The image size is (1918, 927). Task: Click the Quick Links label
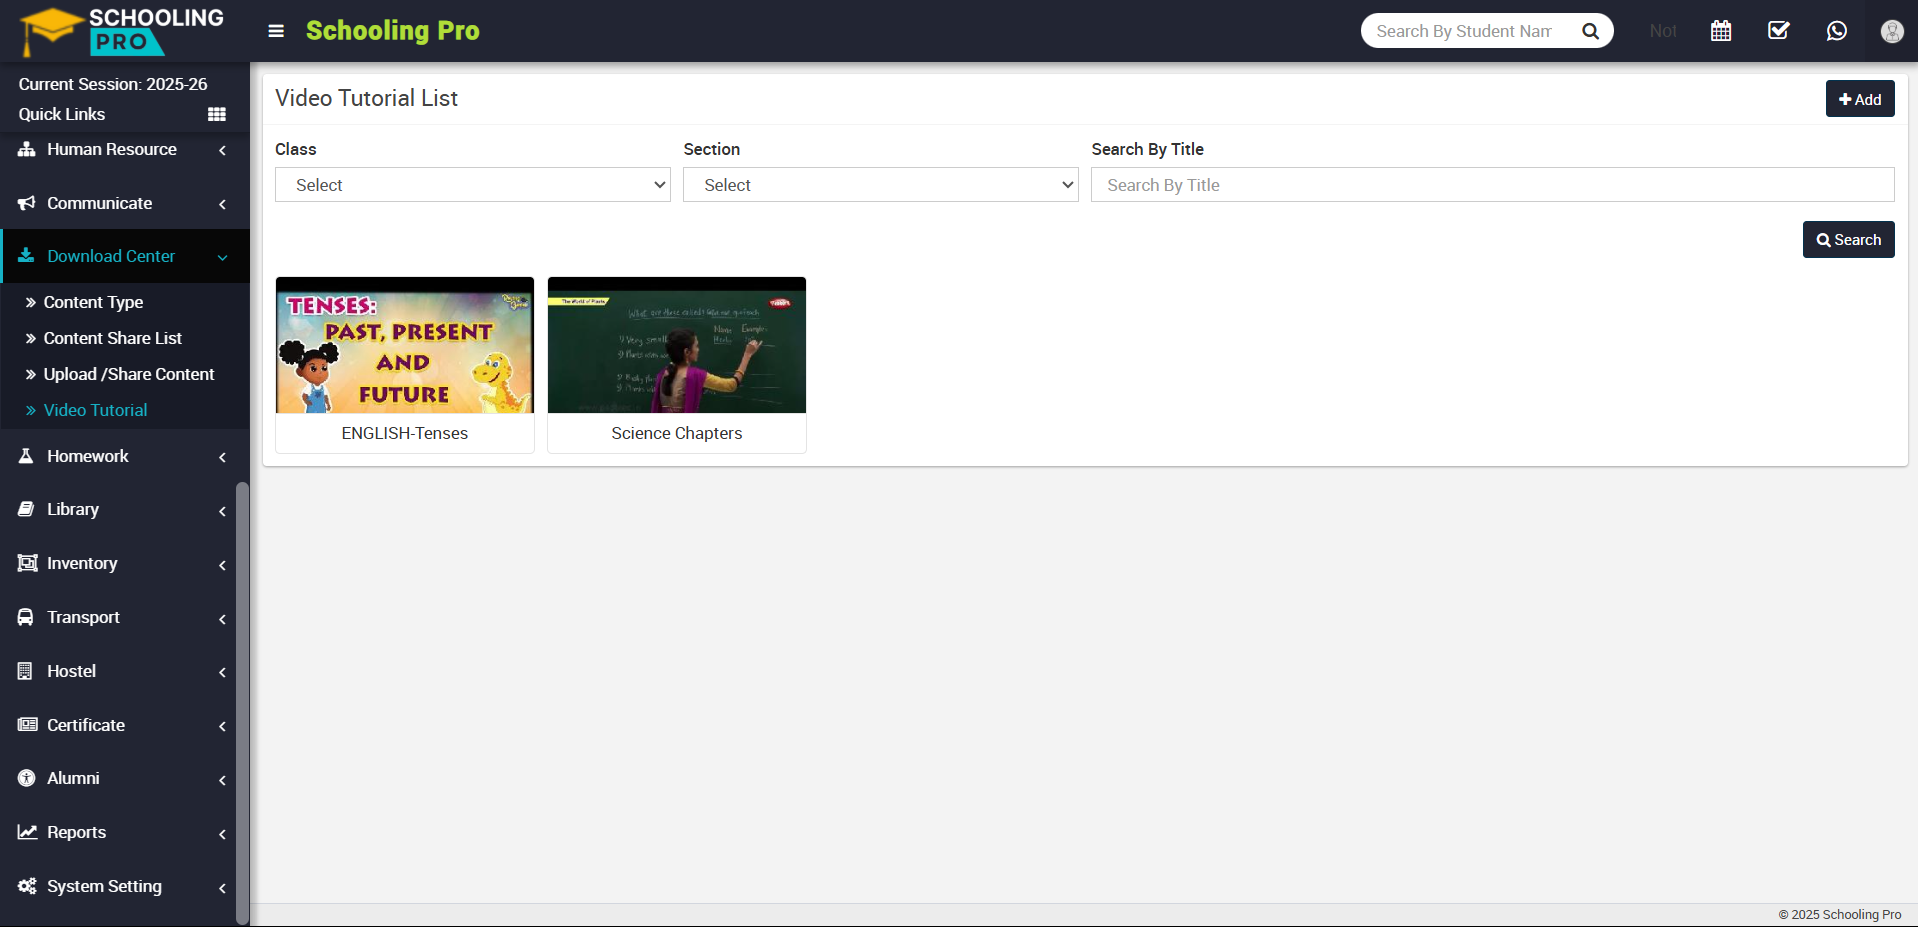(x=62, y=114)
